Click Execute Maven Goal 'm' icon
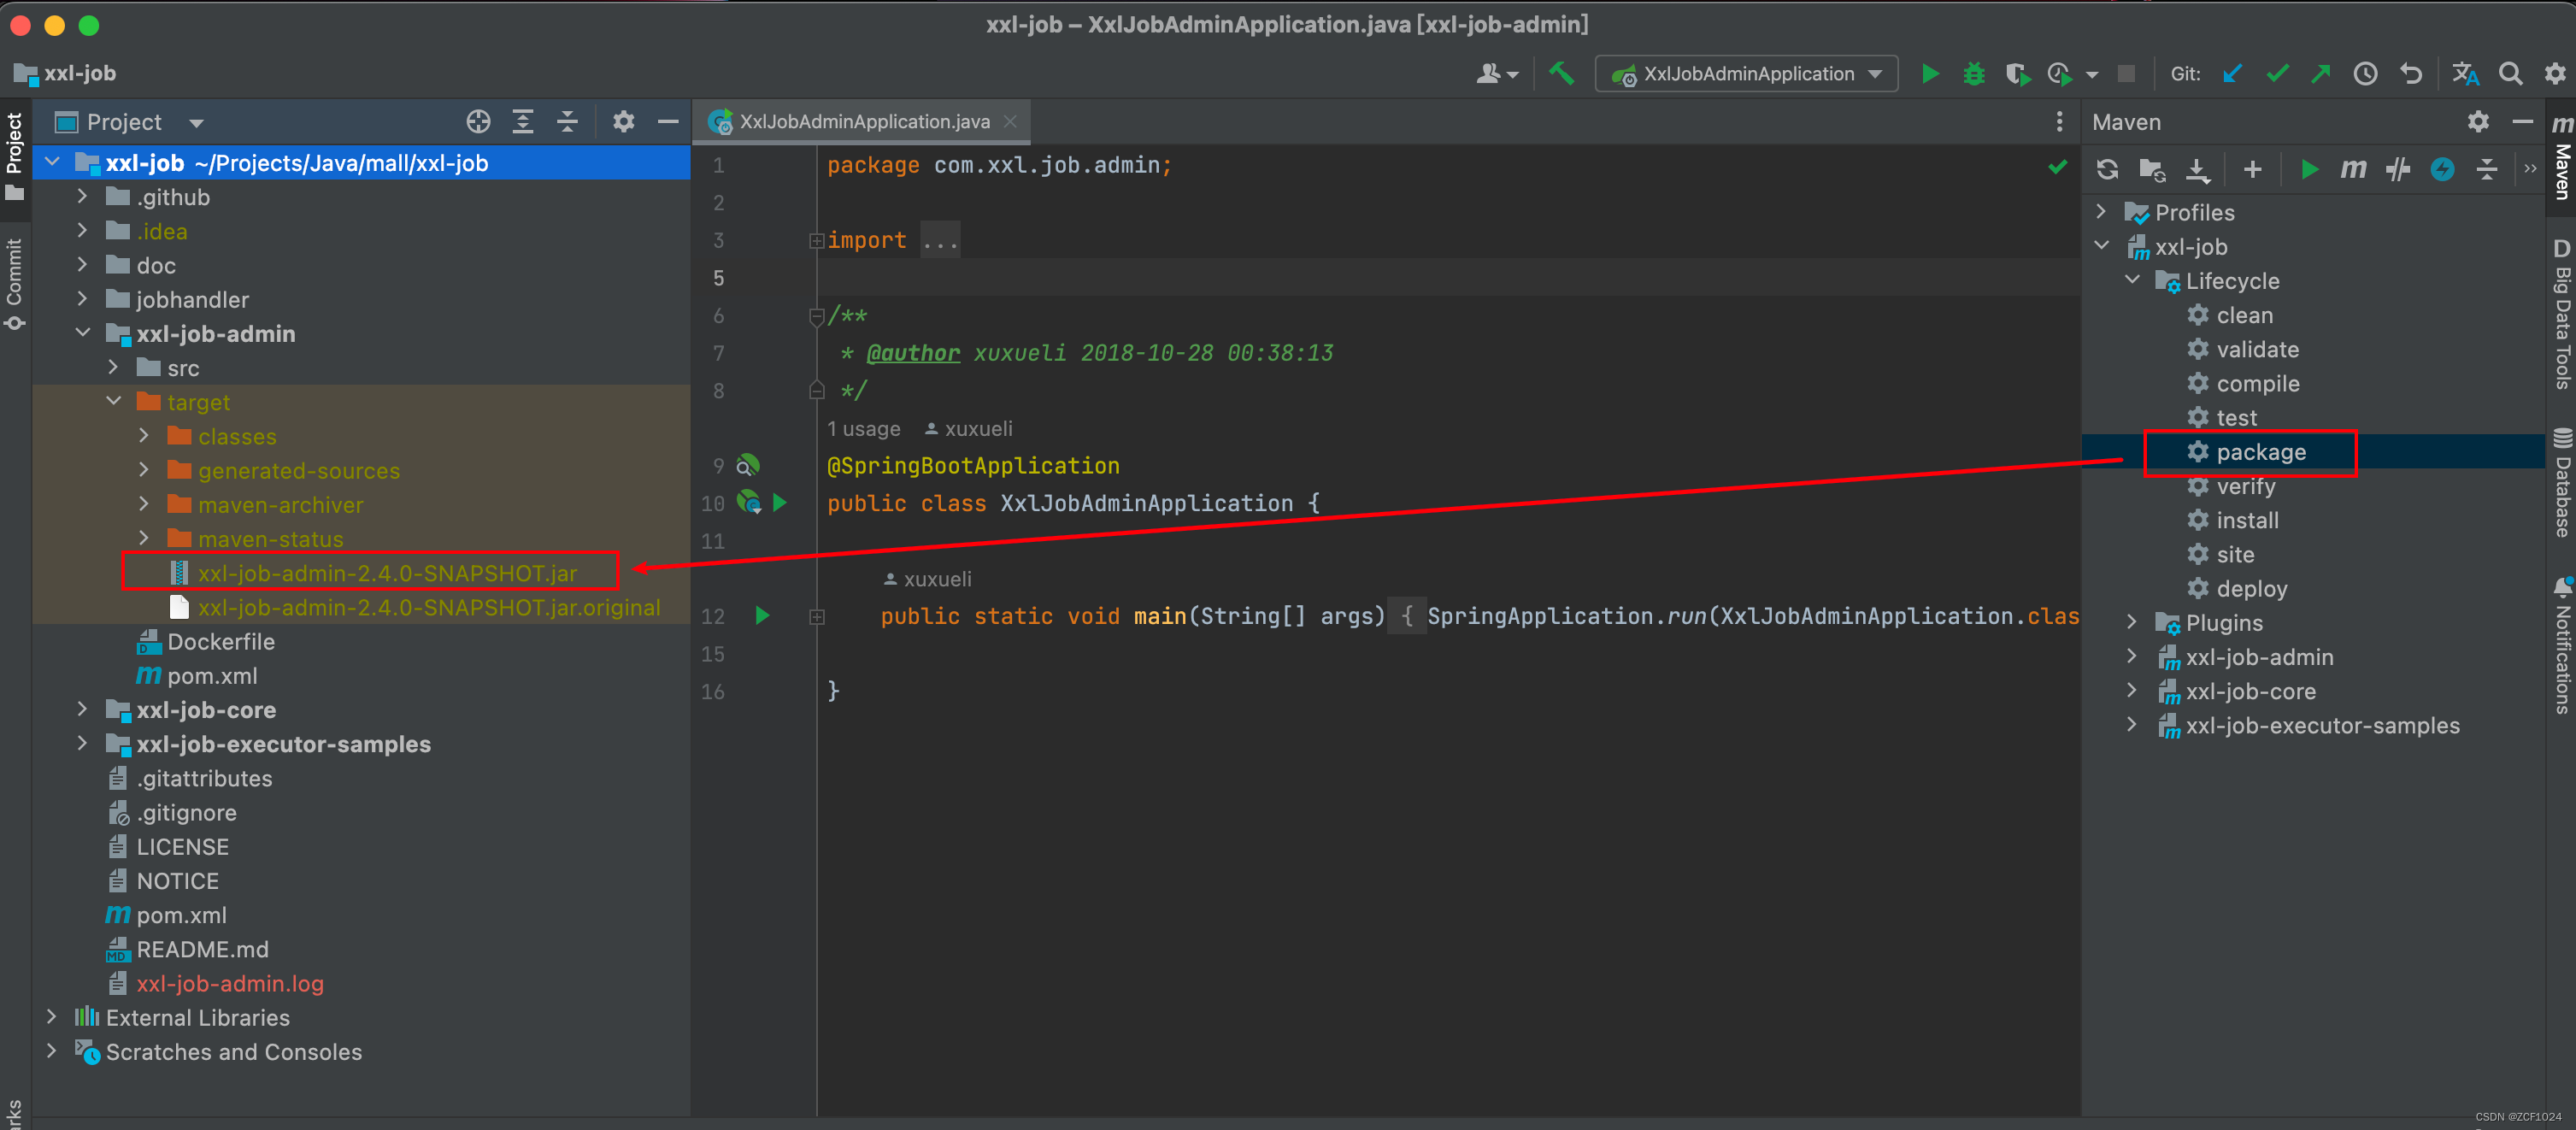Image resolution: width=2576 pixels, height=1130 pixels. [2353, 169]
